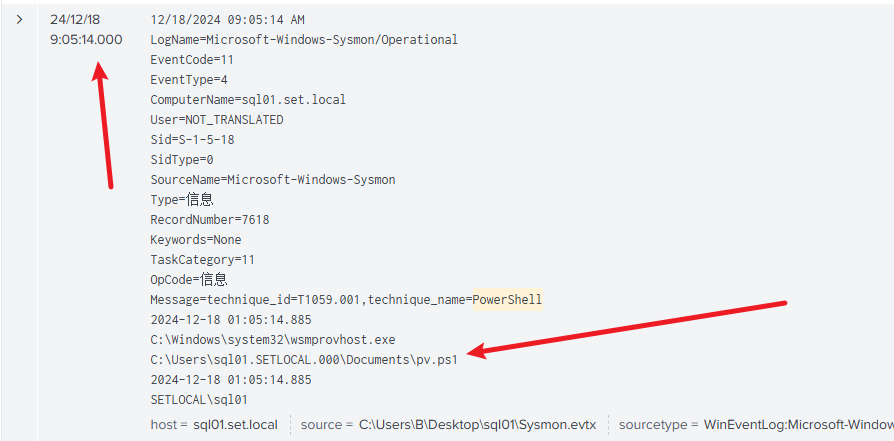Select the wsmprovhost.exe path line
Viewport: 894px width, 441px height.
tap(273, 340)
